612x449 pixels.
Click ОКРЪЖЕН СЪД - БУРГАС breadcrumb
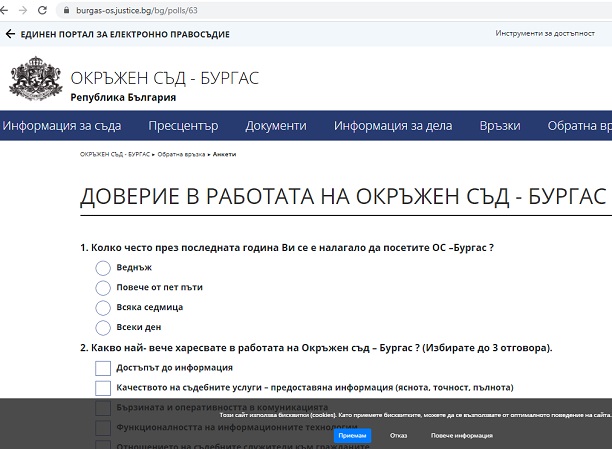pyautogui.click(x=115, y=154)
